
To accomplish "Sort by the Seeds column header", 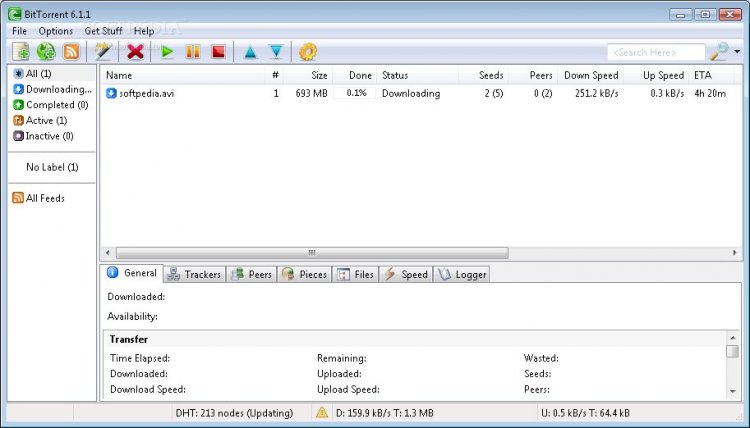I will point(483,76).
